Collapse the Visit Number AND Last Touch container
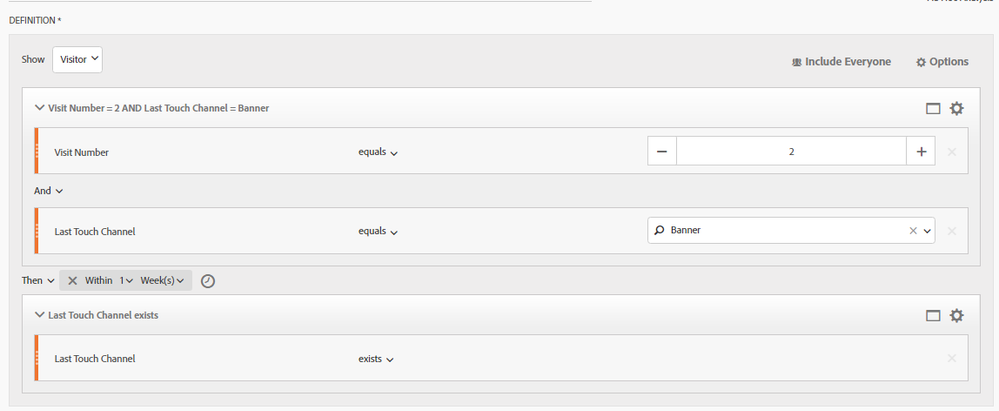 [40, 108]
